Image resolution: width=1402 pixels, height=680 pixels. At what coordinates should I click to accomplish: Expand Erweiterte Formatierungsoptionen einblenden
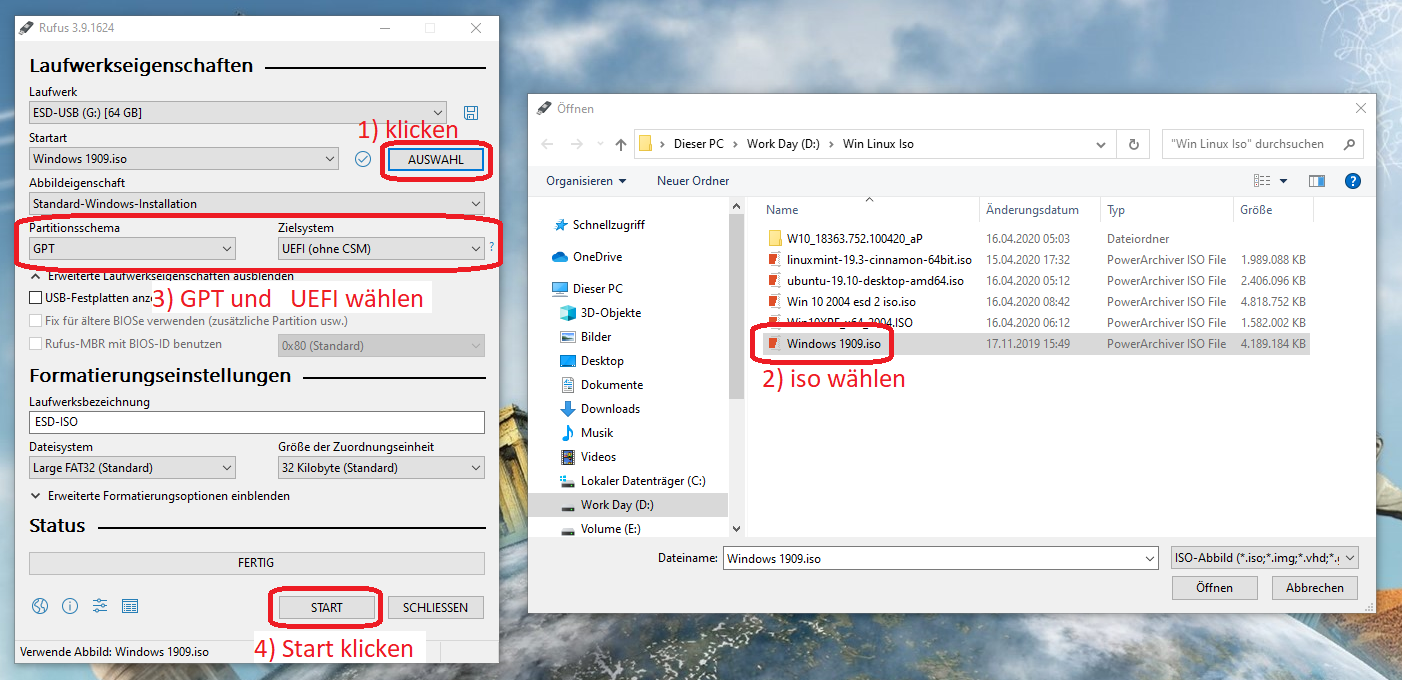coord(161,496)
